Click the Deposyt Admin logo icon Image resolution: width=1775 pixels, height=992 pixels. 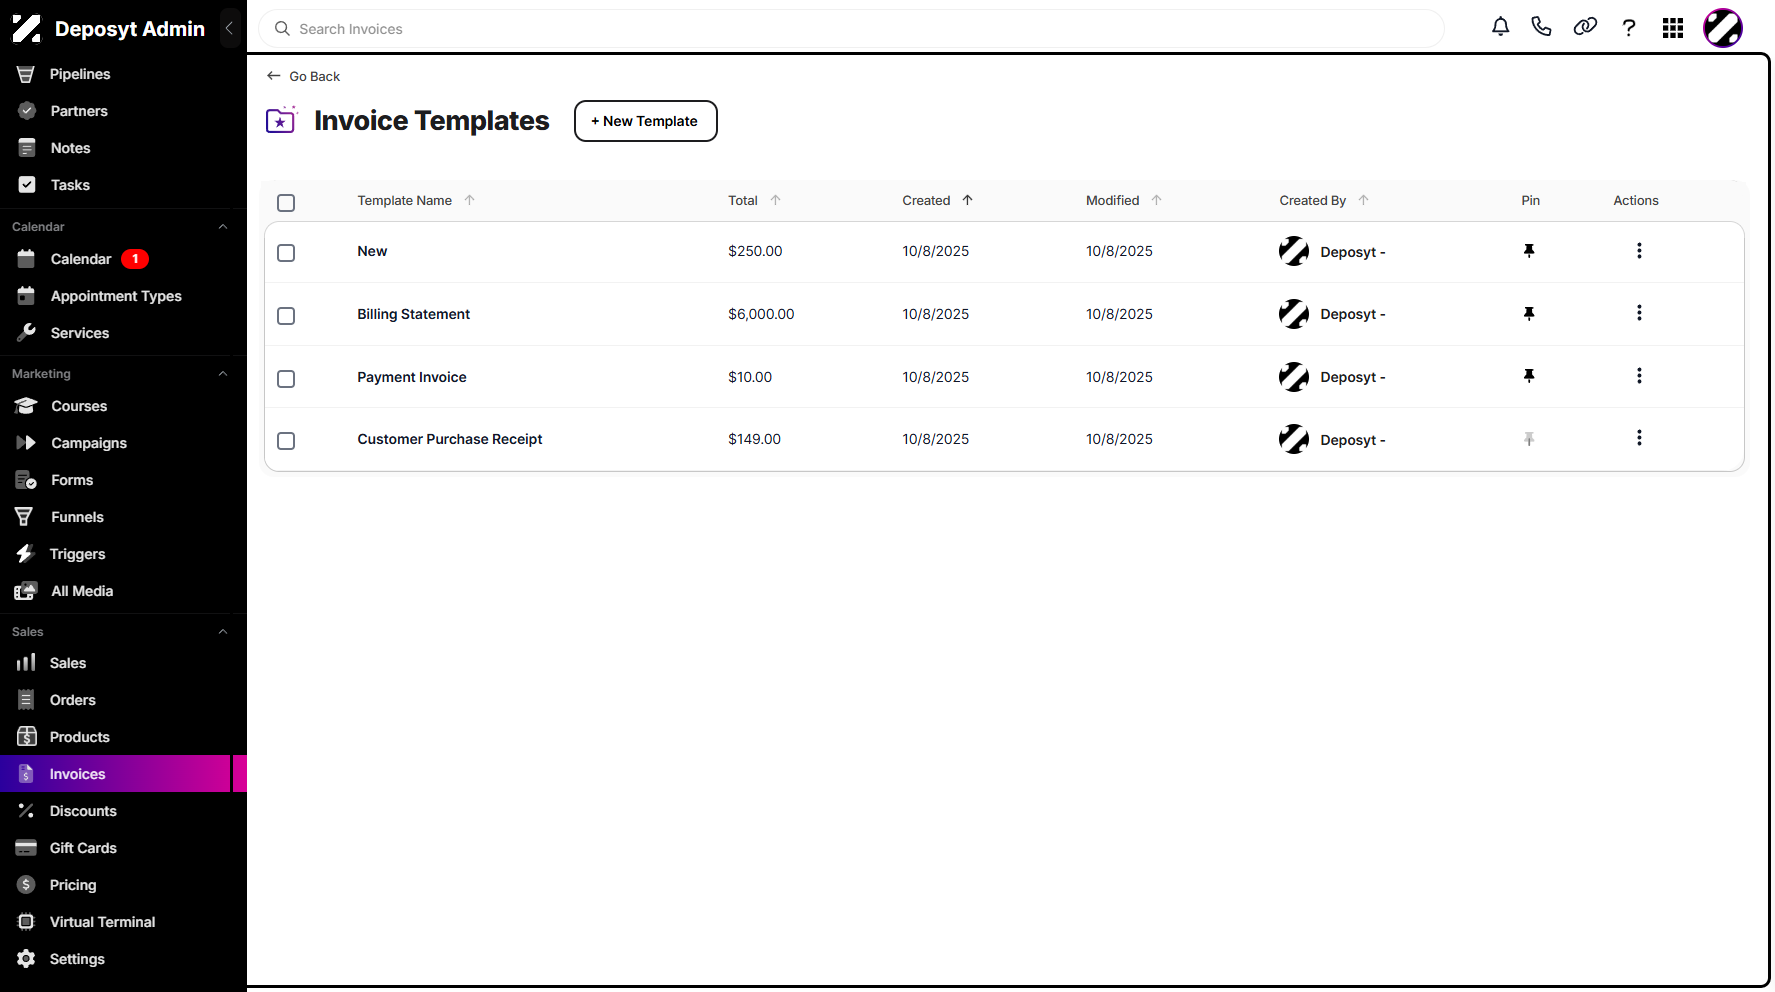[x=26, y=29]
